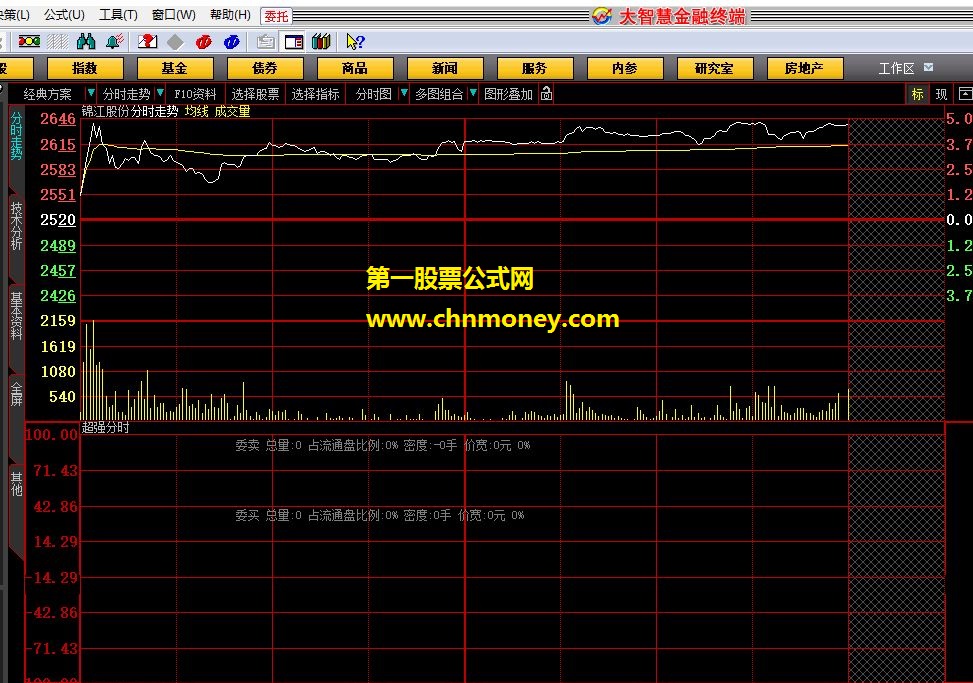Click the 图形叠加 button

click(508, 94)
